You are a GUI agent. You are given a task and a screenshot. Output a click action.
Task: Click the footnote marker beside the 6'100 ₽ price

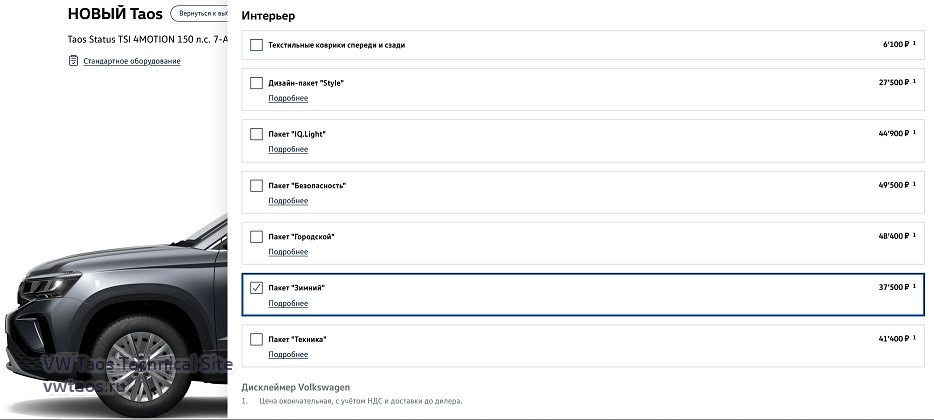pyautogui.click(x=914, y=44)
